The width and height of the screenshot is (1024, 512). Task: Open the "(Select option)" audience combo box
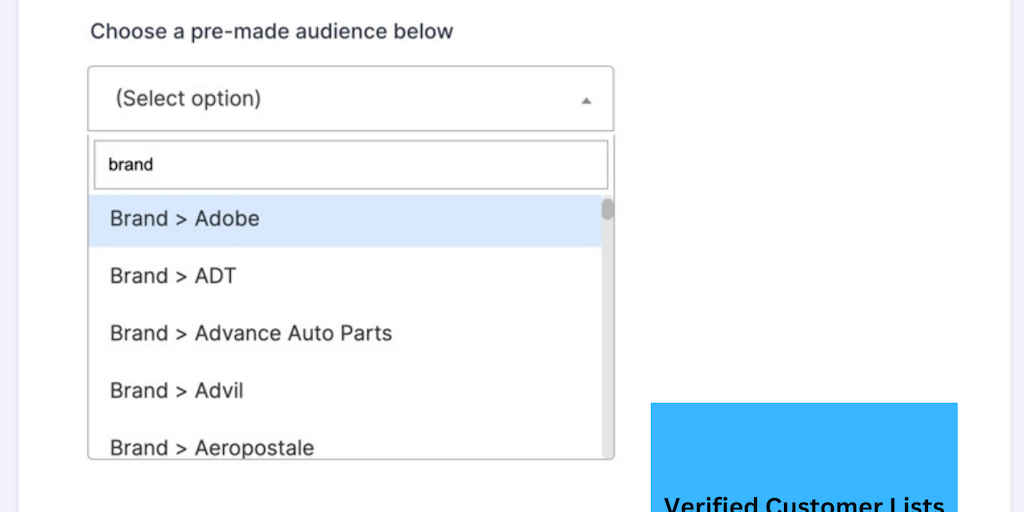coord(350,99)
